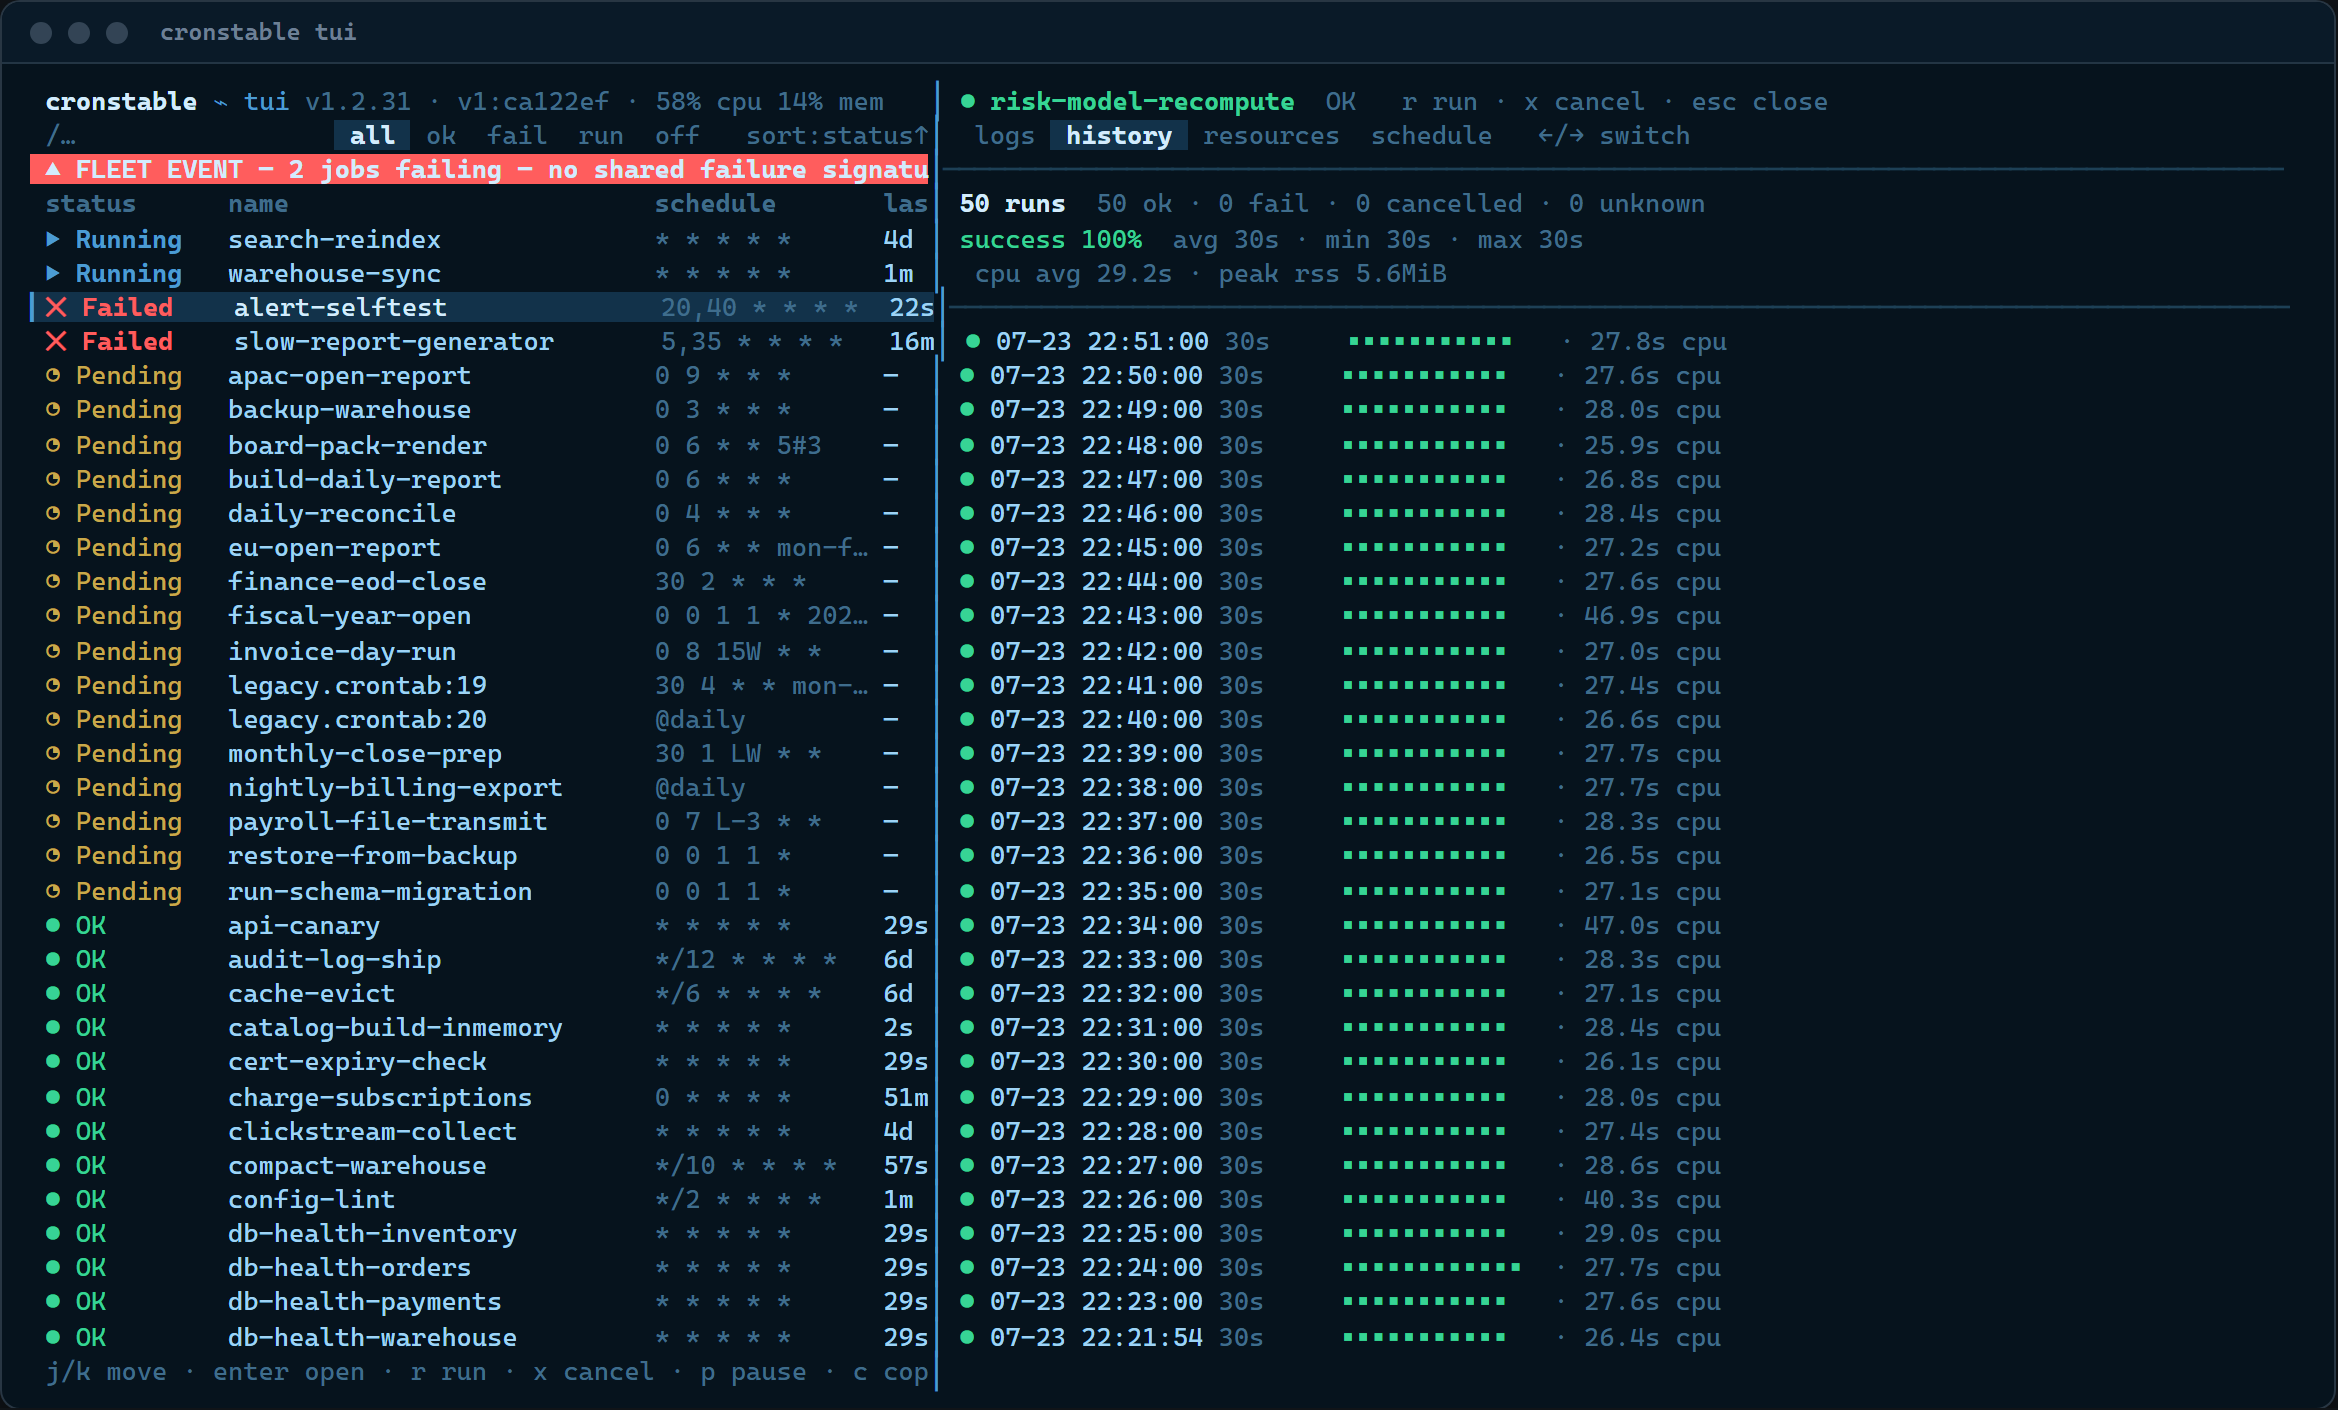Viewport: 2338px width, 1410px height.
Task: Select the 'all' job filter
Action: [372, 135]
